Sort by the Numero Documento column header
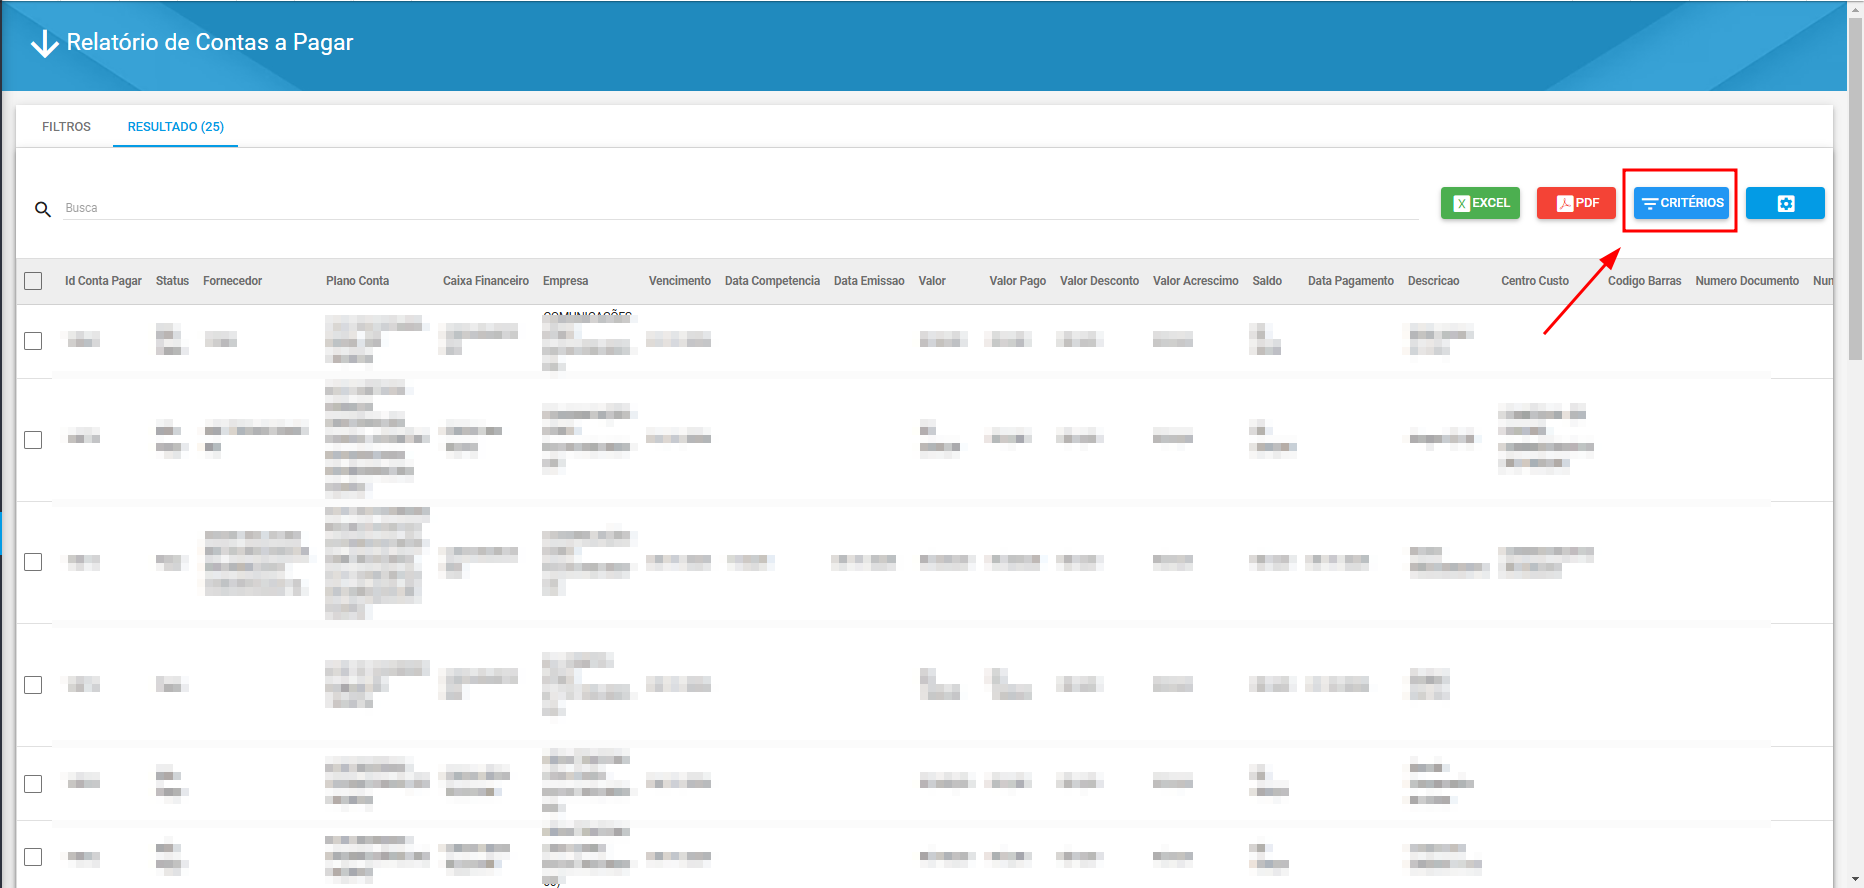The width and height of the screenshot is (1864, 888). [x=1746, y=281]
